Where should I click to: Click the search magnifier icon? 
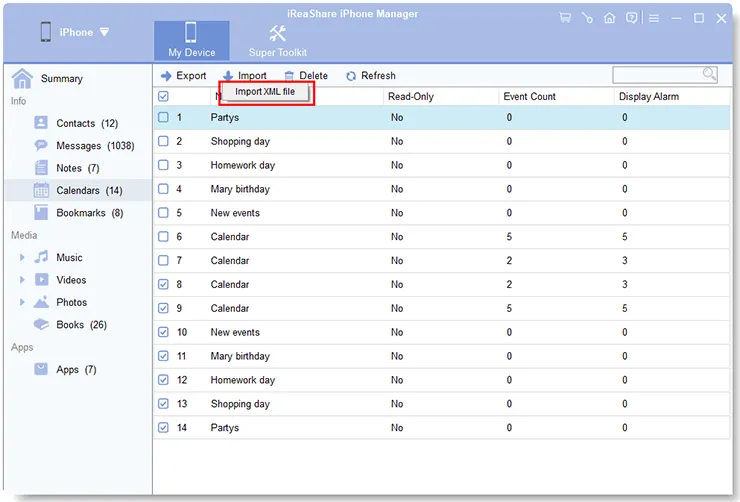[709, 74]
